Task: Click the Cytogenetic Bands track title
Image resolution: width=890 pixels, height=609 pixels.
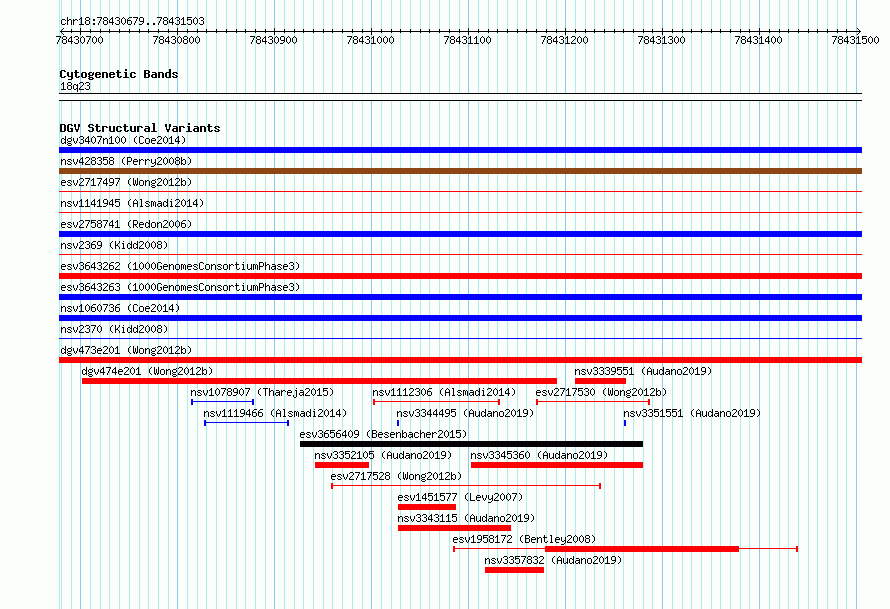Action: 119,74
